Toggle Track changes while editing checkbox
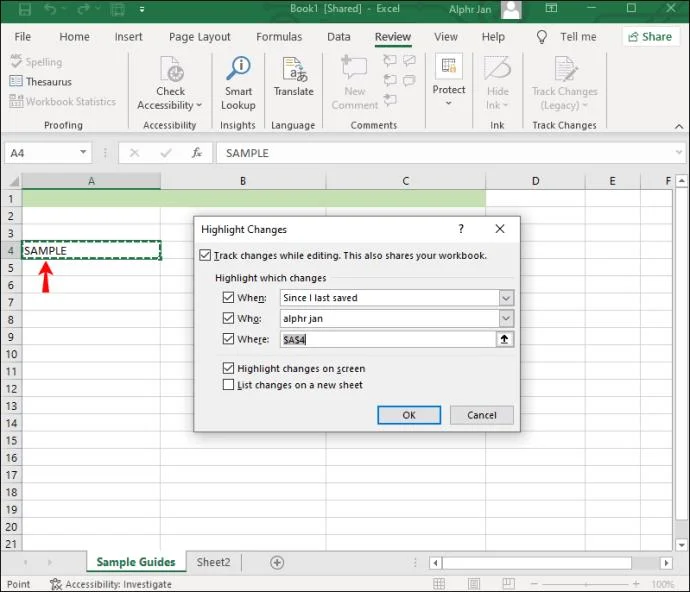This screenshot has width=690, height=592. (x=205, y=255)
